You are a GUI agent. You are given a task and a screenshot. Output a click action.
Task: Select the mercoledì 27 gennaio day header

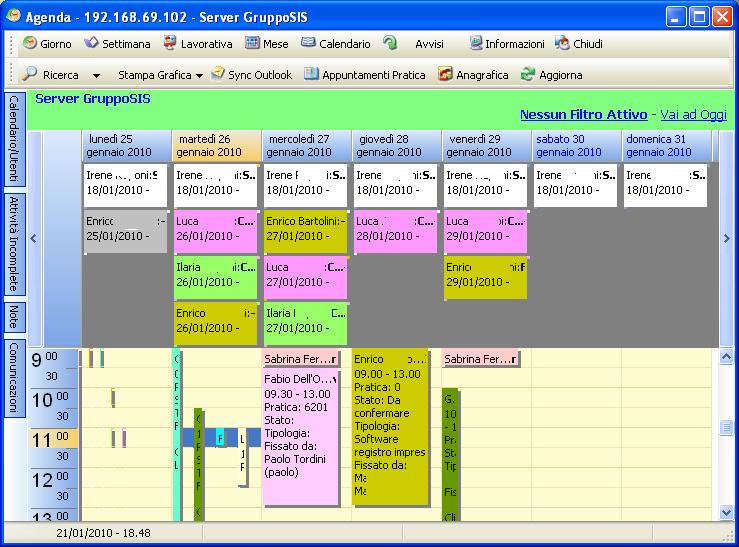coord(306,146)
